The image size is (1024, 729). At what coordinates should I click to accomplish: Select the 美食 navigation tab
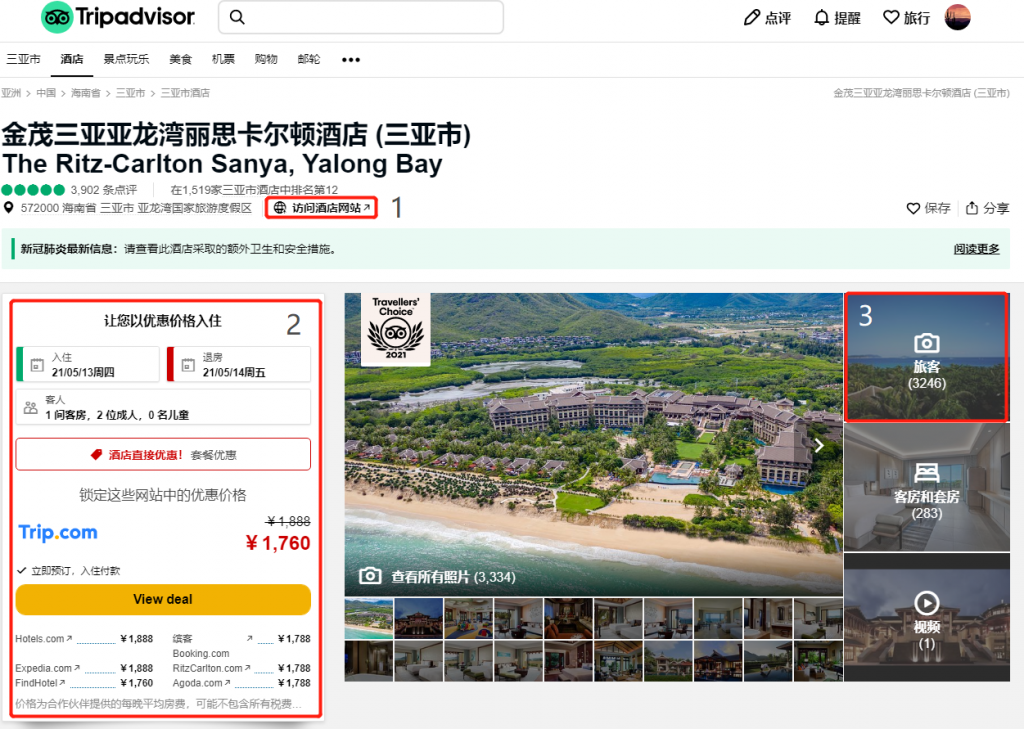180,60
